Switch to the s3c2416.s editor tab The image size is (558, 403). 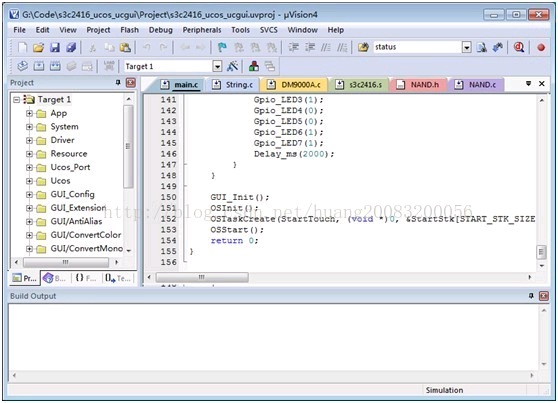pos(359,85)
